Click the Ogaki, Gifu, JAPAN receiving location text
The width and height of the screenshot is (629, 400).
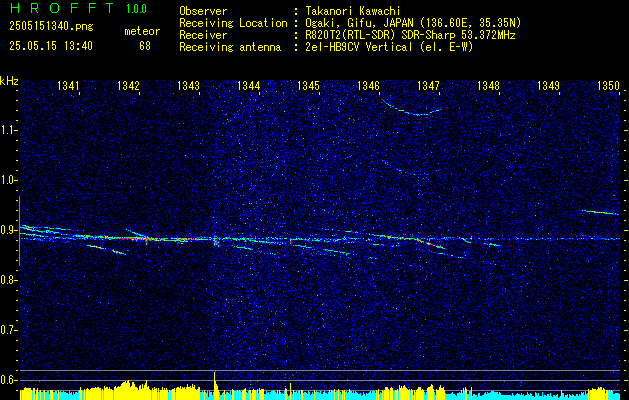click(411, 23)
